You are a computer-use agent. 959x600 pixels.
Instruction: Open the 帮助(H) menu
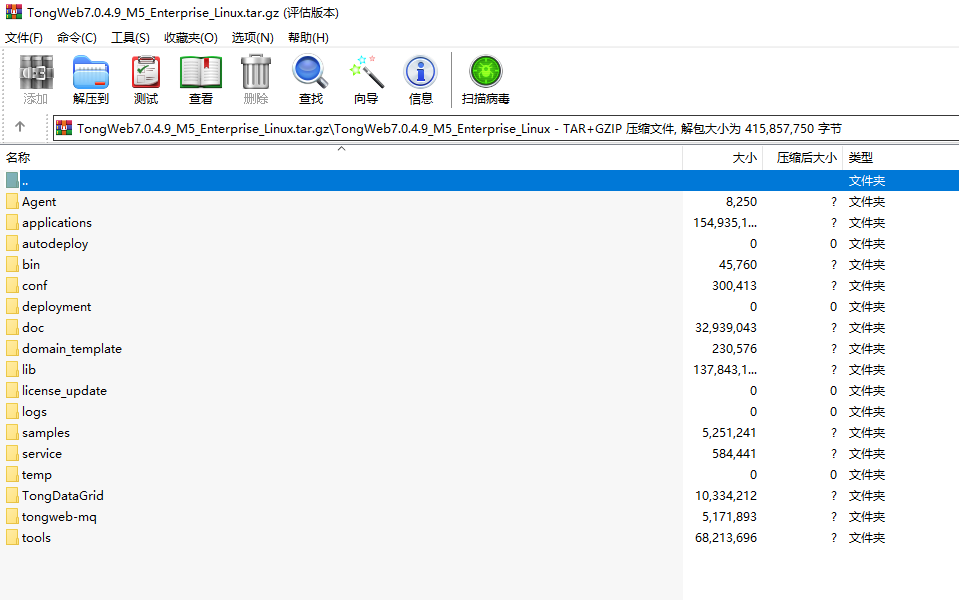(308, 38)
